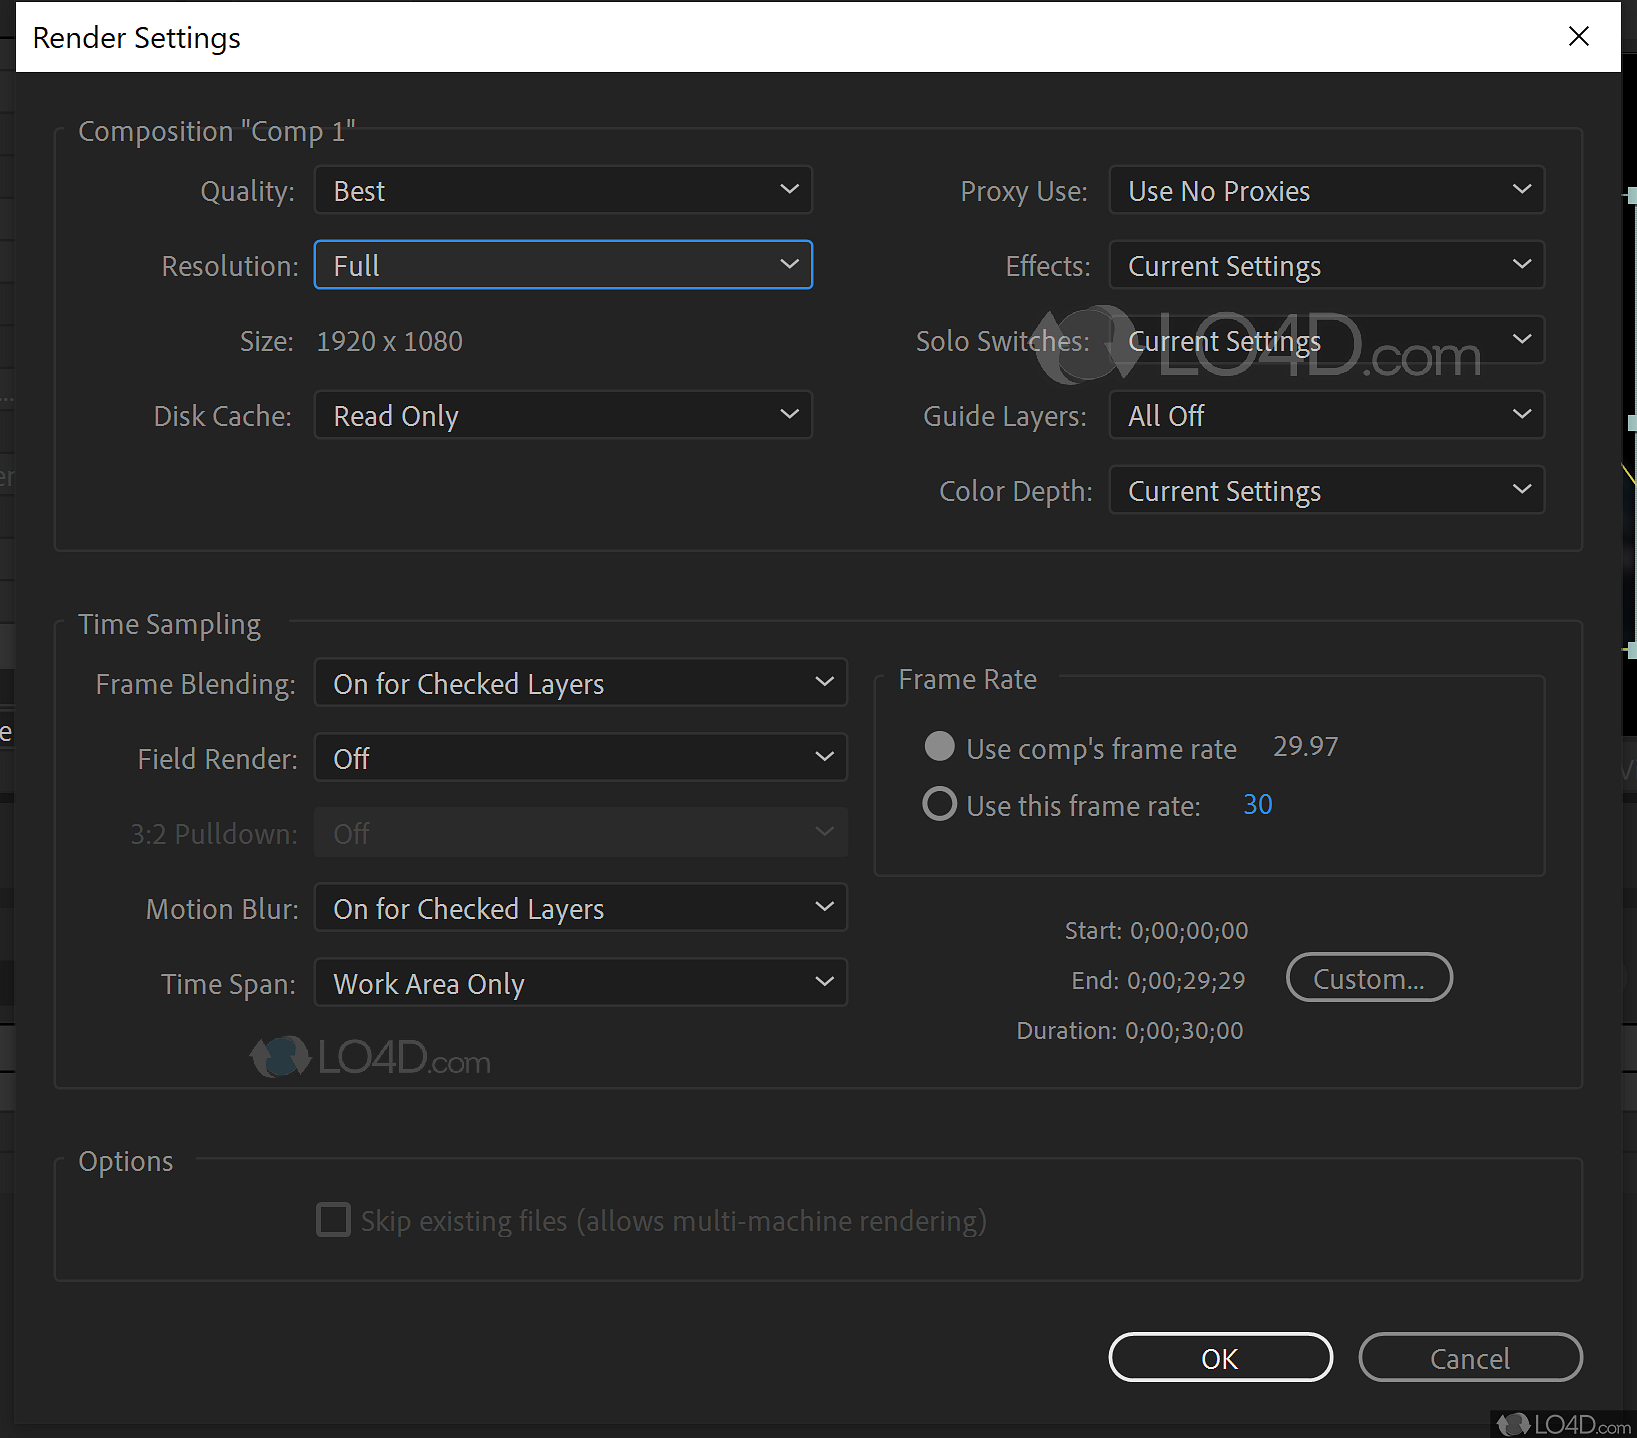Open the Time Span dropdown
Viewport: 1637px width, 1438px height.
pyautogui.click(x=580, y=983)
